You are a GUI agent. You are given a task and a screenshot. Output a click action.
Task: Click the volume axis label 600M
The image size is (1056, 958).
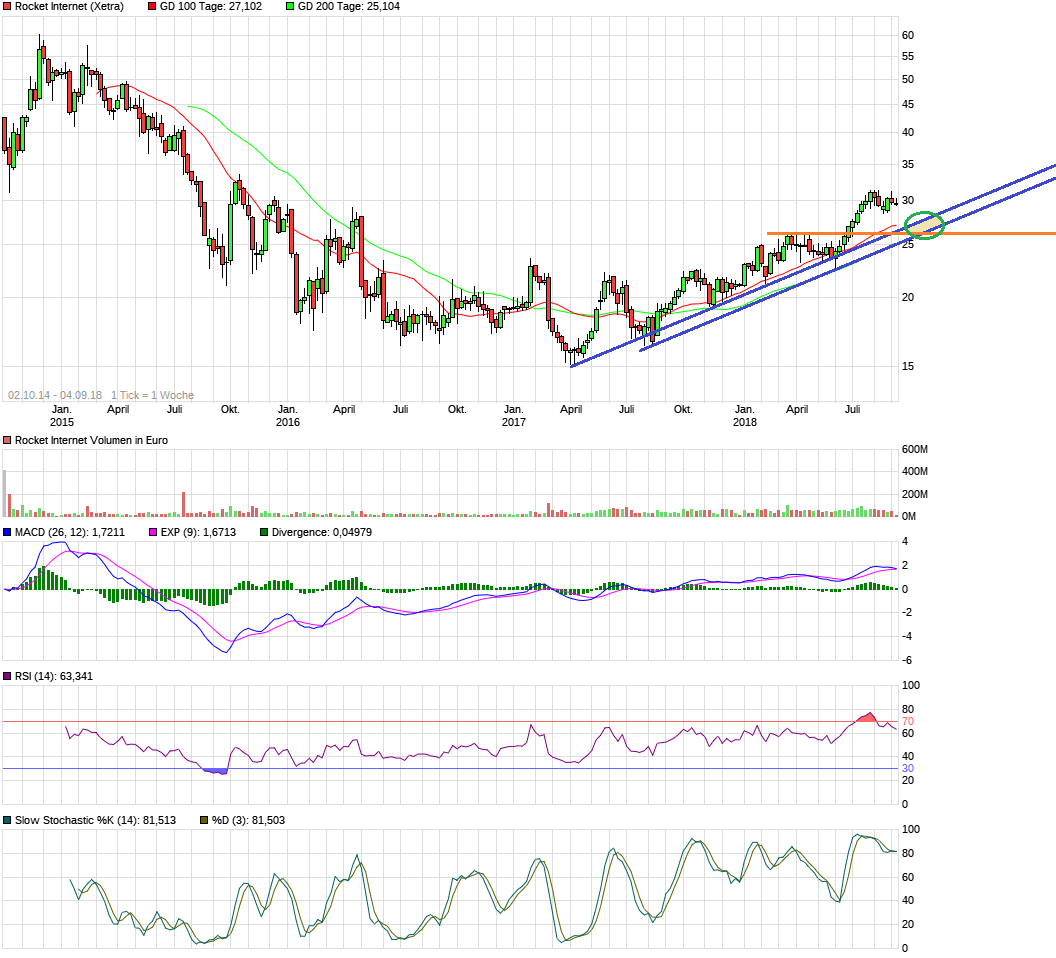[x=915, y=449]
